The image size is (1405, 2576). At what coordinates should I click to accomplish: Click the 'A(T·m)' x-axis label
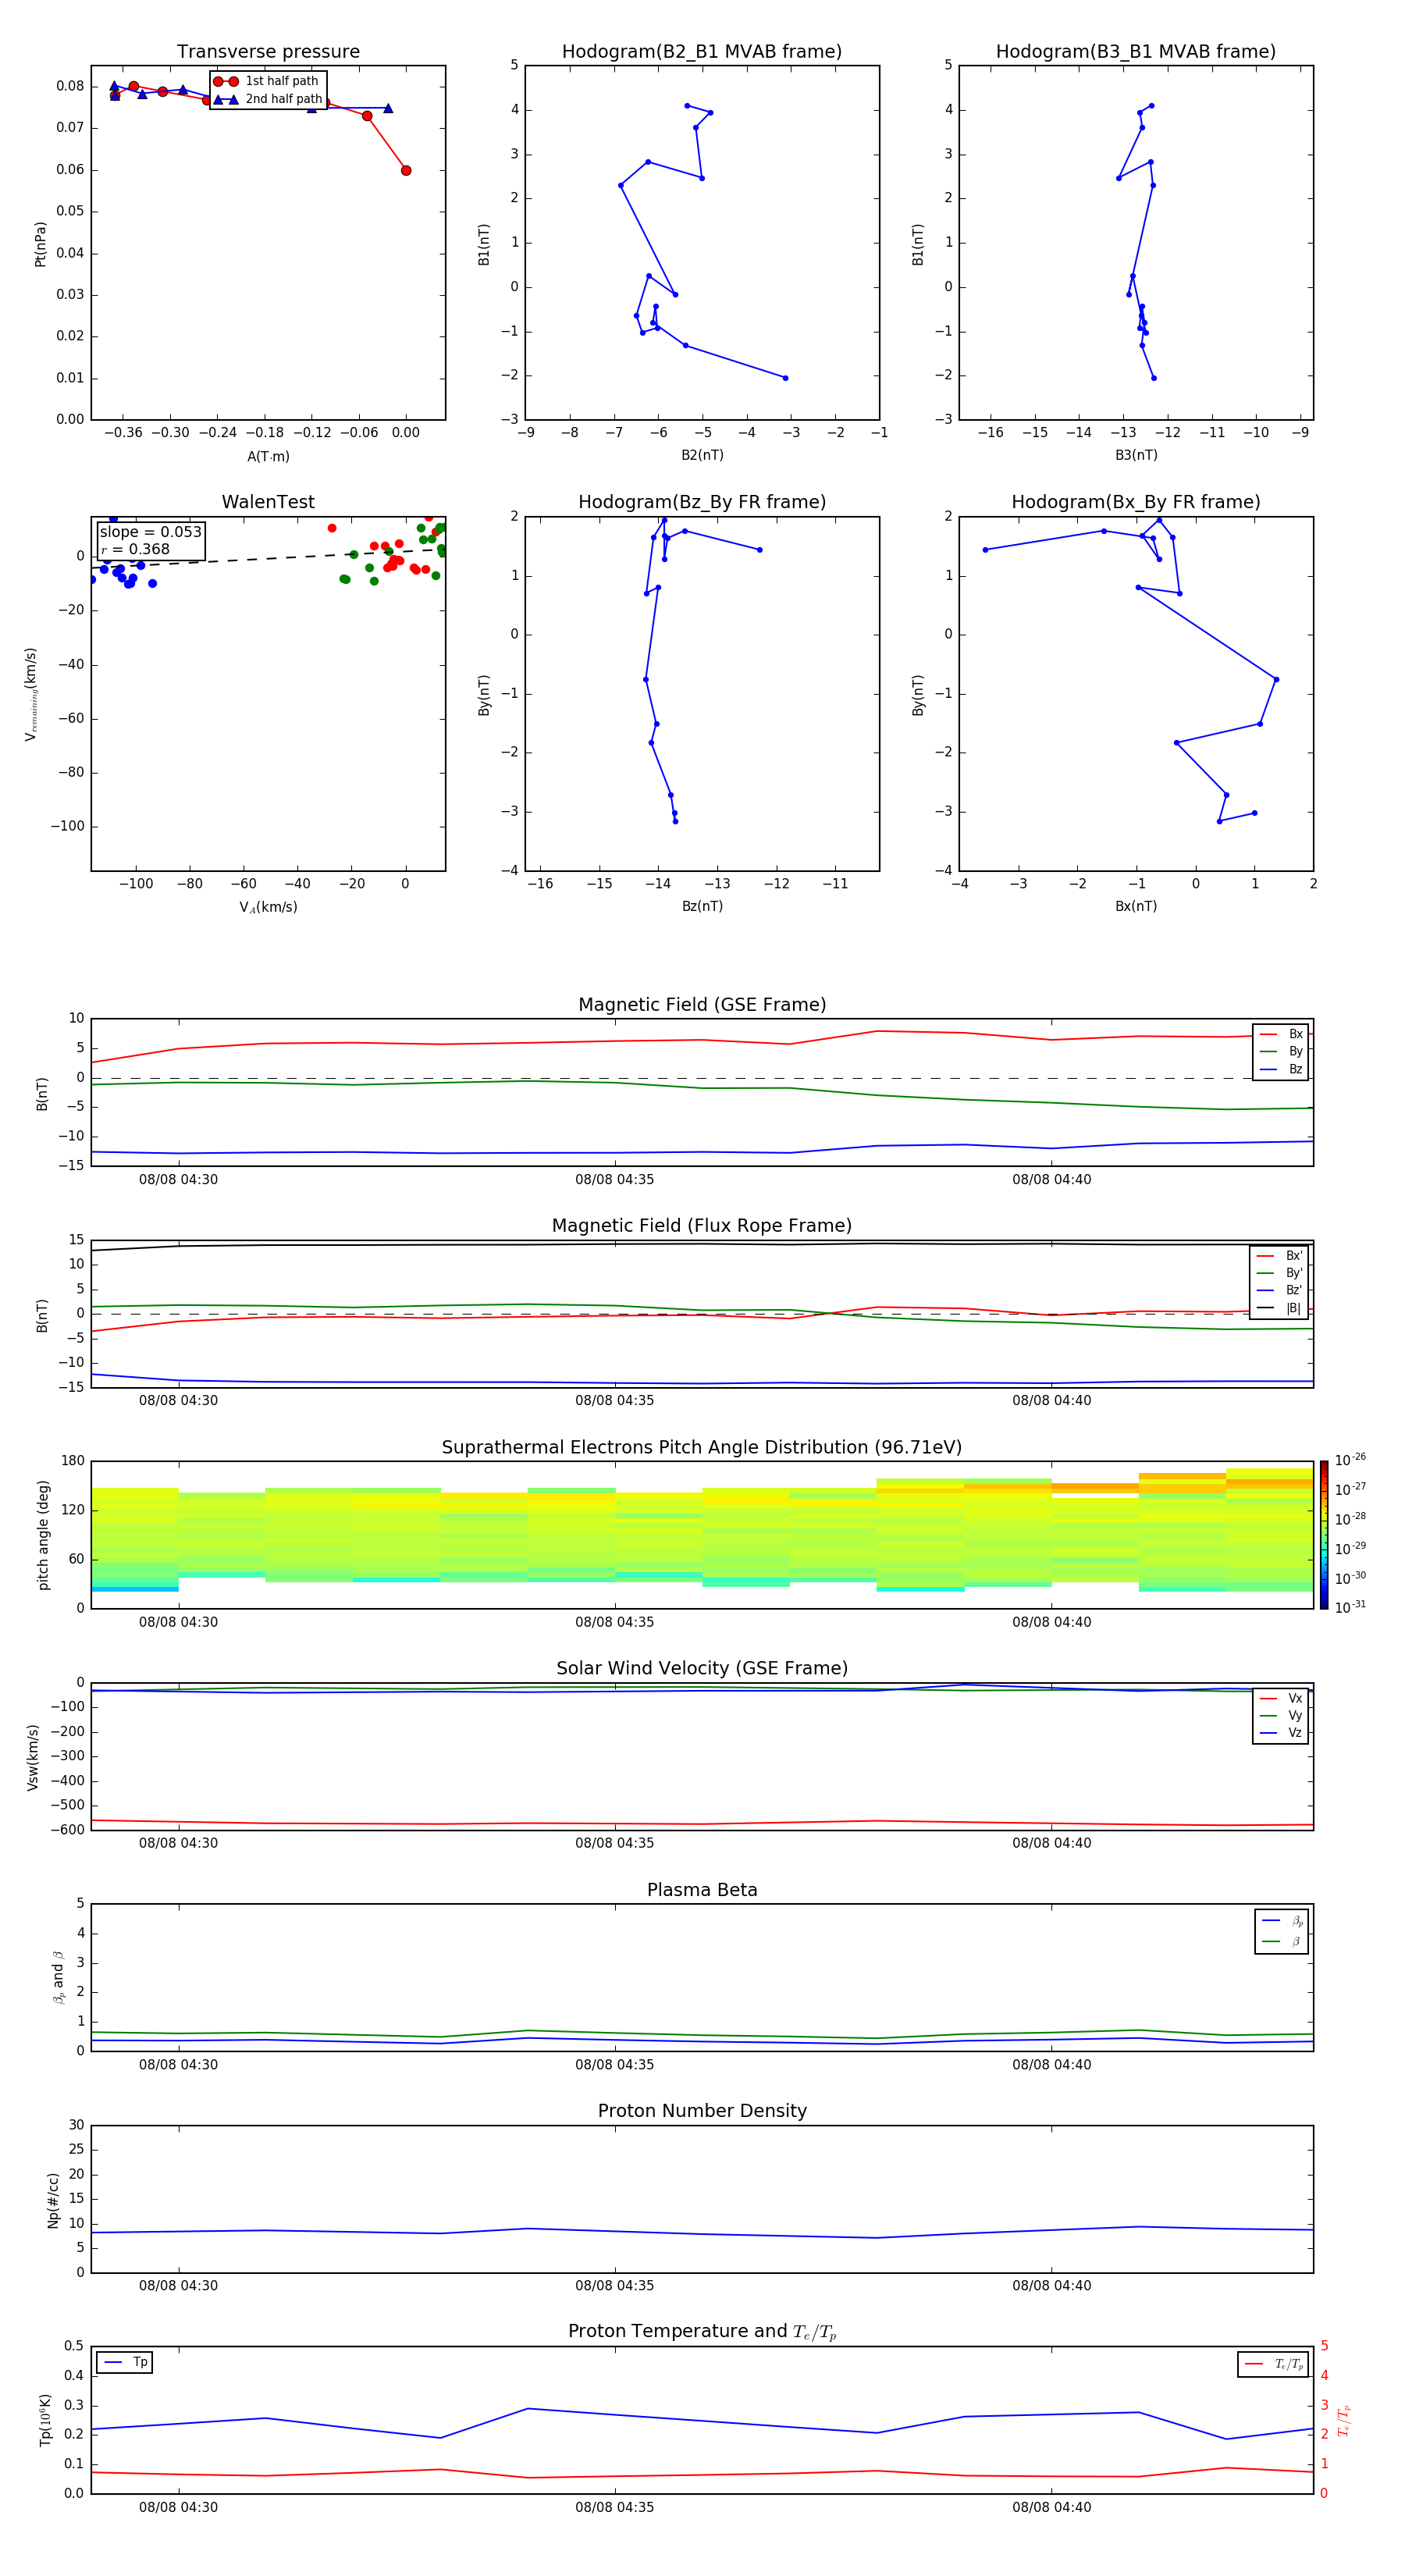(268, 457)
